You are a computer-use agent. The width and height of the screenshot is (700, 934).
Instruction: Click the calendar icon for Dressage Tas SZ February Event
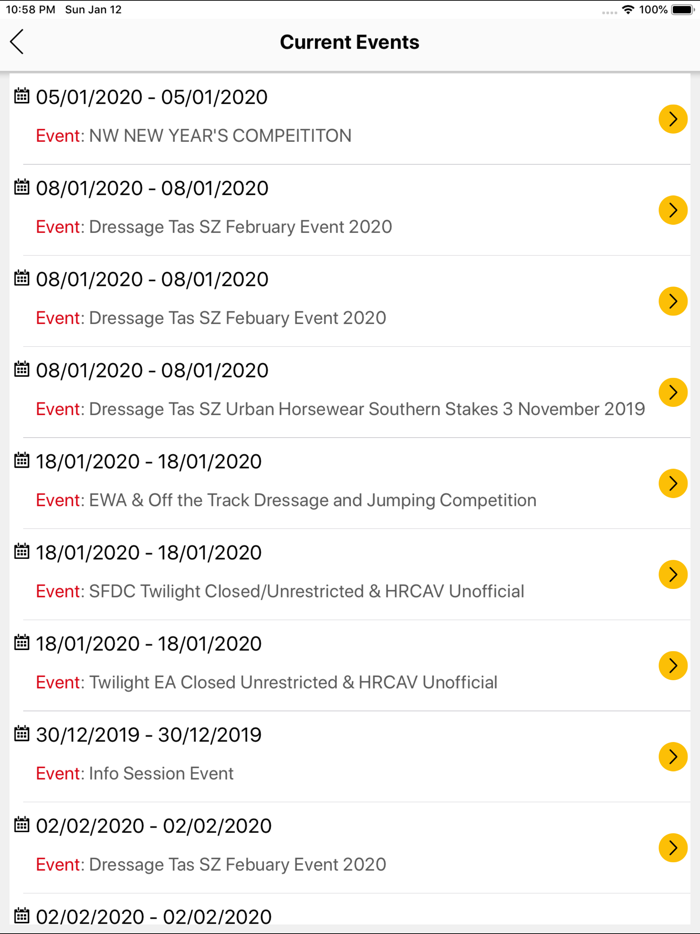click(20, 188)
